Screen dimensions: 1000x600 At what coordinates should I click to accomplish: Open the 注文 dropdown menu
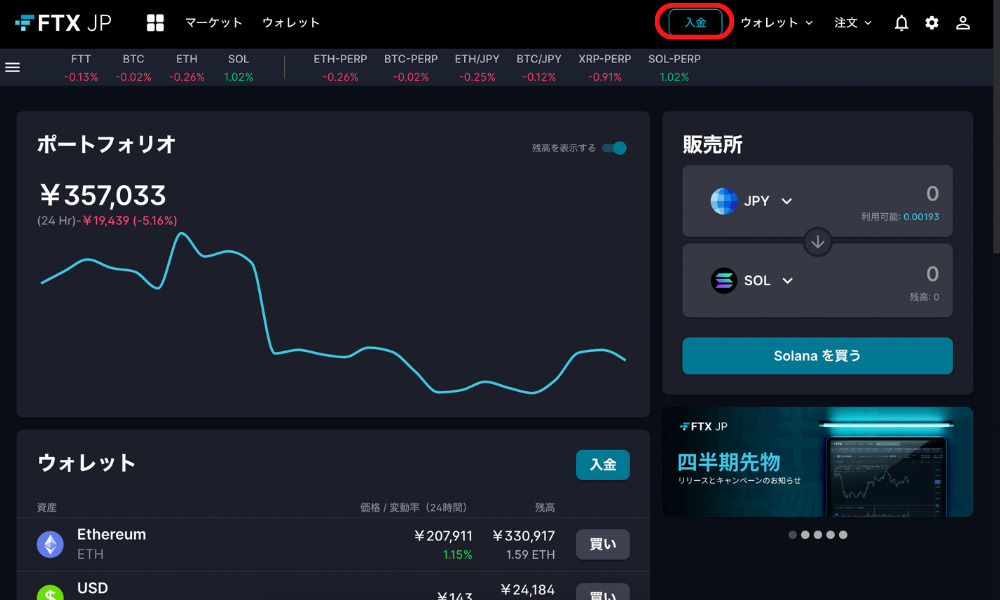pos(853,23)
